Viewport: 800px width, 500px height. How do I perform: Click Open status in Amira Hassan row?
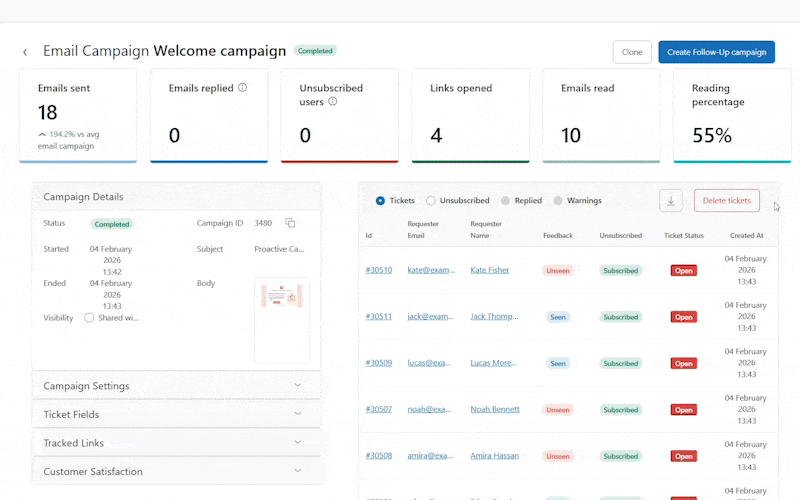[684, 457]
